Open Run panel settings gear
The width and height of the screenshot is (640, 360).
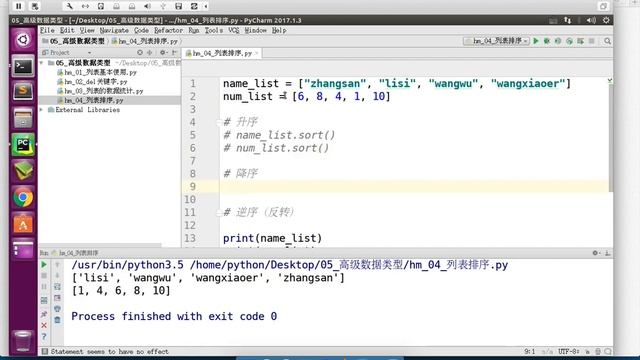(x=596, y=253)
